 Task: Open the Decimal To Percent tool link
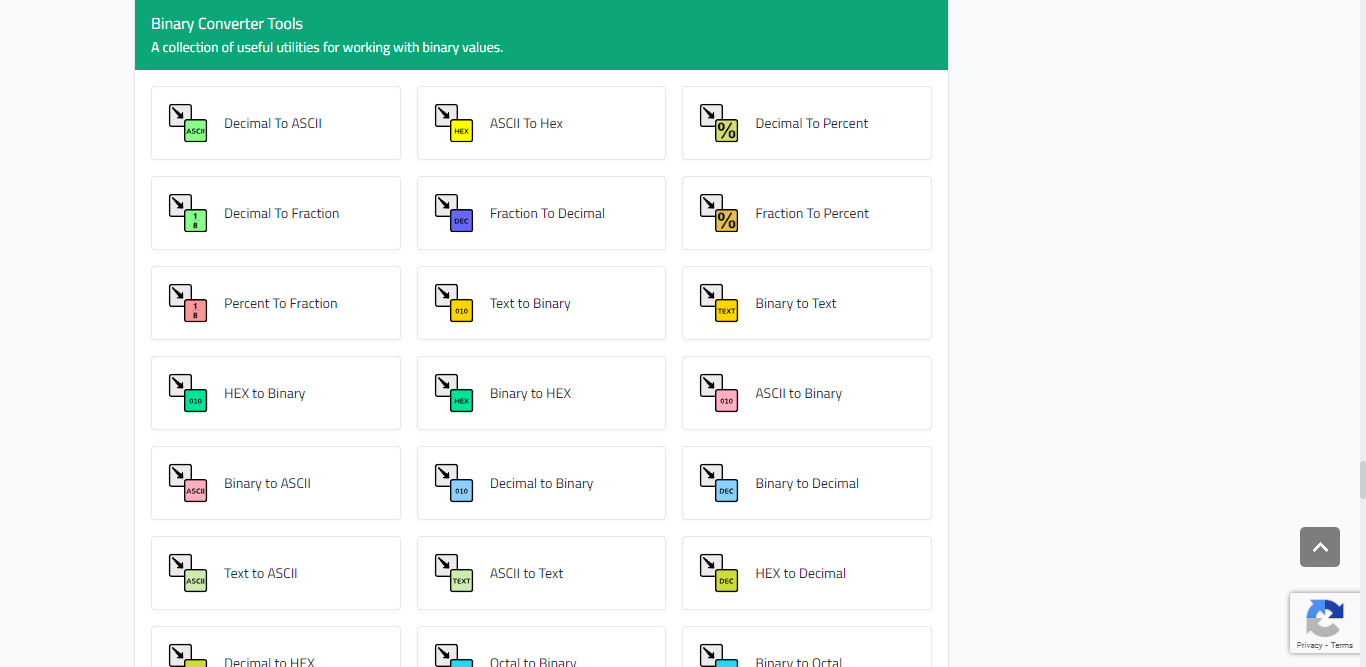[812, 123]
